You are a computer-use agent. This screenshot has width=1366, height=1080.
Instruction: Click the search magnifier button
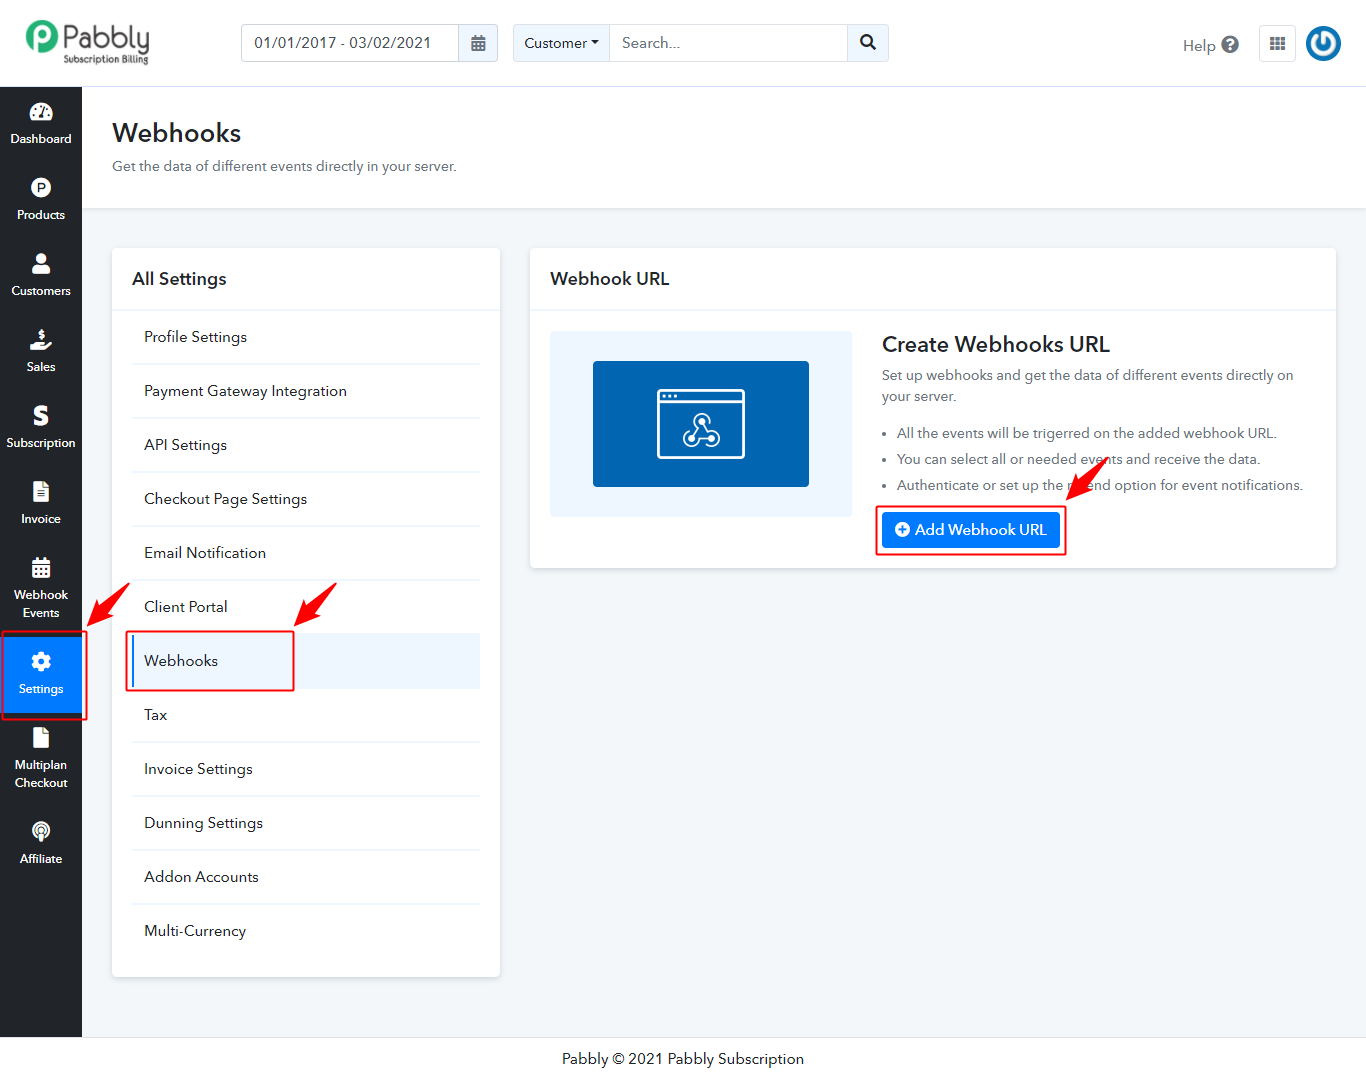[868, 43]
